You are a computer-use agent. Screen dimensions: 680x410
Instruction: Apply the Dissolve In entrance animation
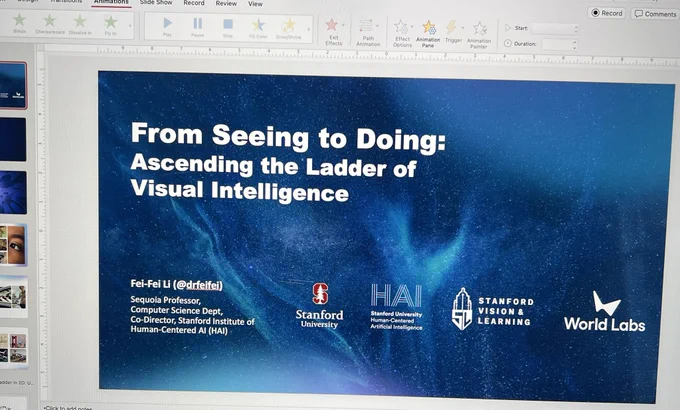(x=80, y=24)
